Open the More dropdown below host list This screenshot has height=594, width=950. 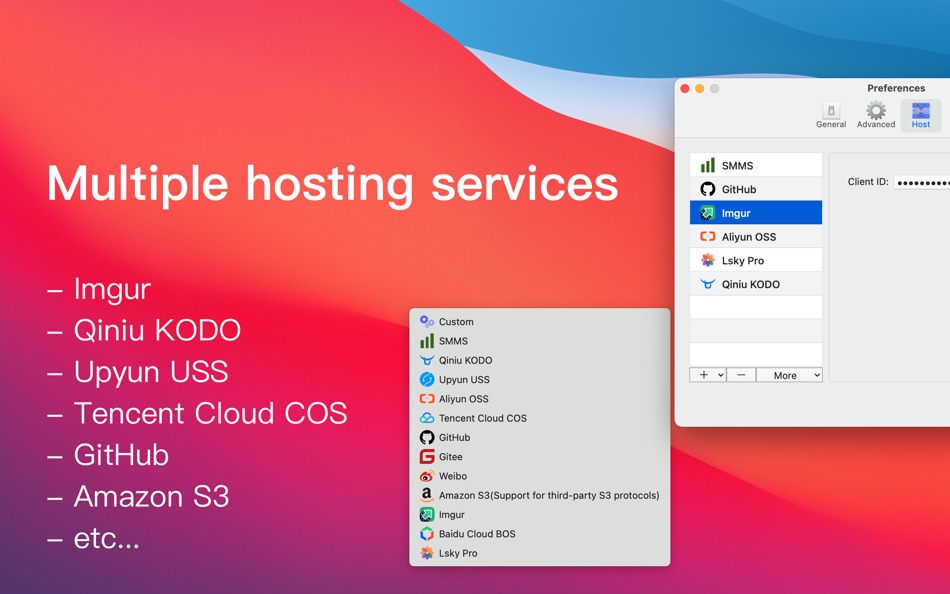(789, 375)
